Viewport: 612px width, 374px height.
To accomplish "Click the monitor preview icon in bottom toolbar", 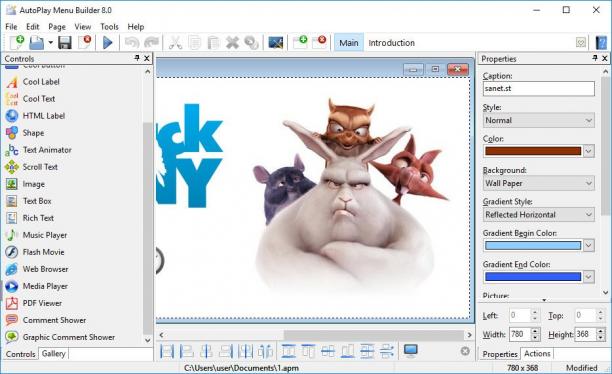I will tap(411, 351).
